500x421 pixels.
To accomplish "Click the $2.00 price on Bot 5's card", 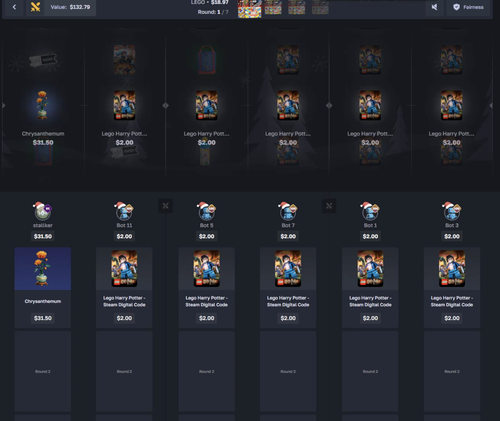I will [206, 318].
